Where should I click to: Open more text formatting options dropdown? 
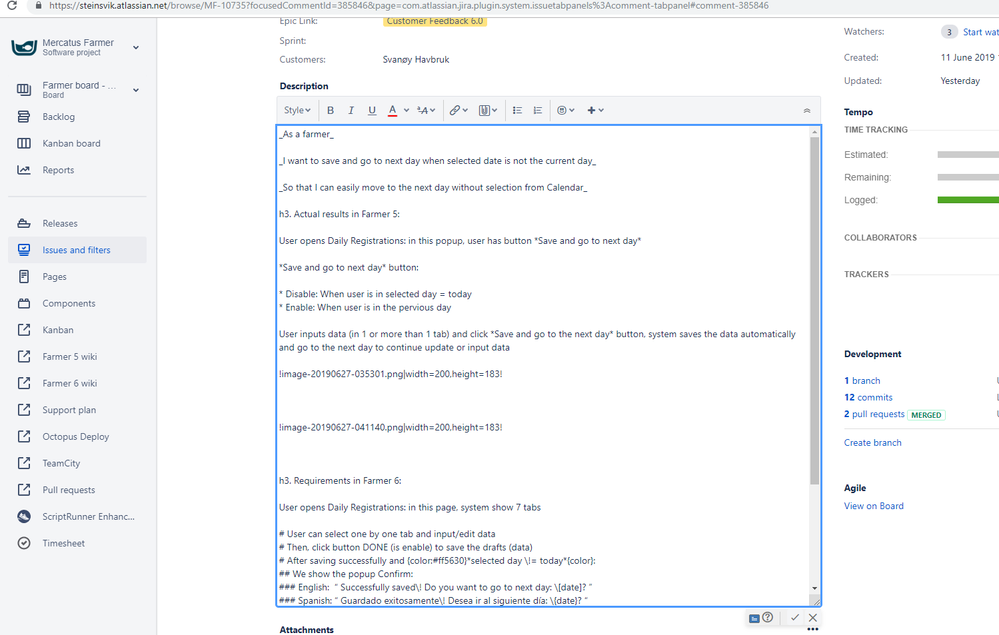[x=426, y=110]
